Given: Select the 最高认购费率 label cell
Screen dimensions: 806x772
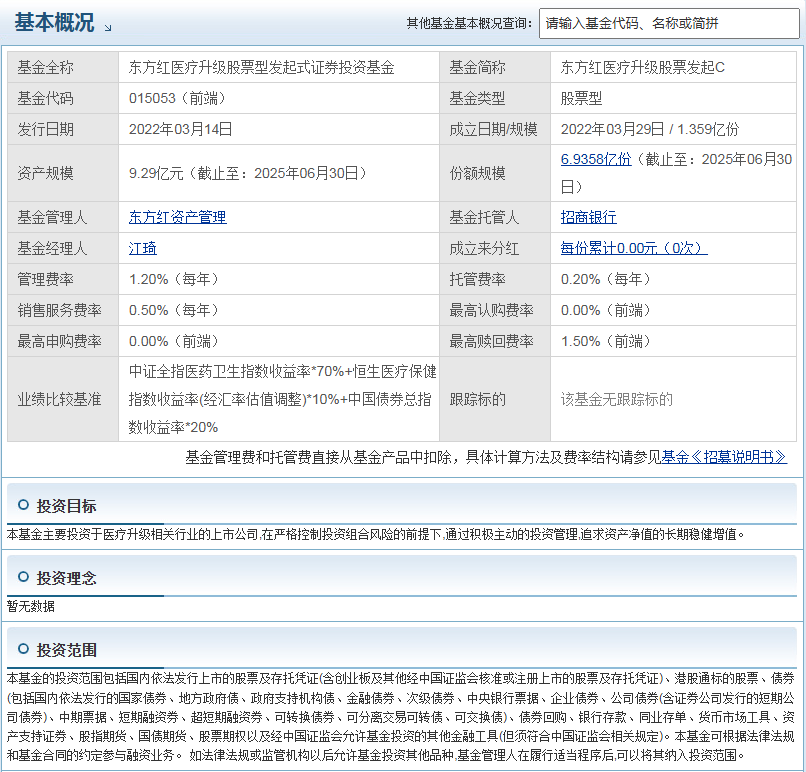Looking at the screenshot, I should [494, 310].
